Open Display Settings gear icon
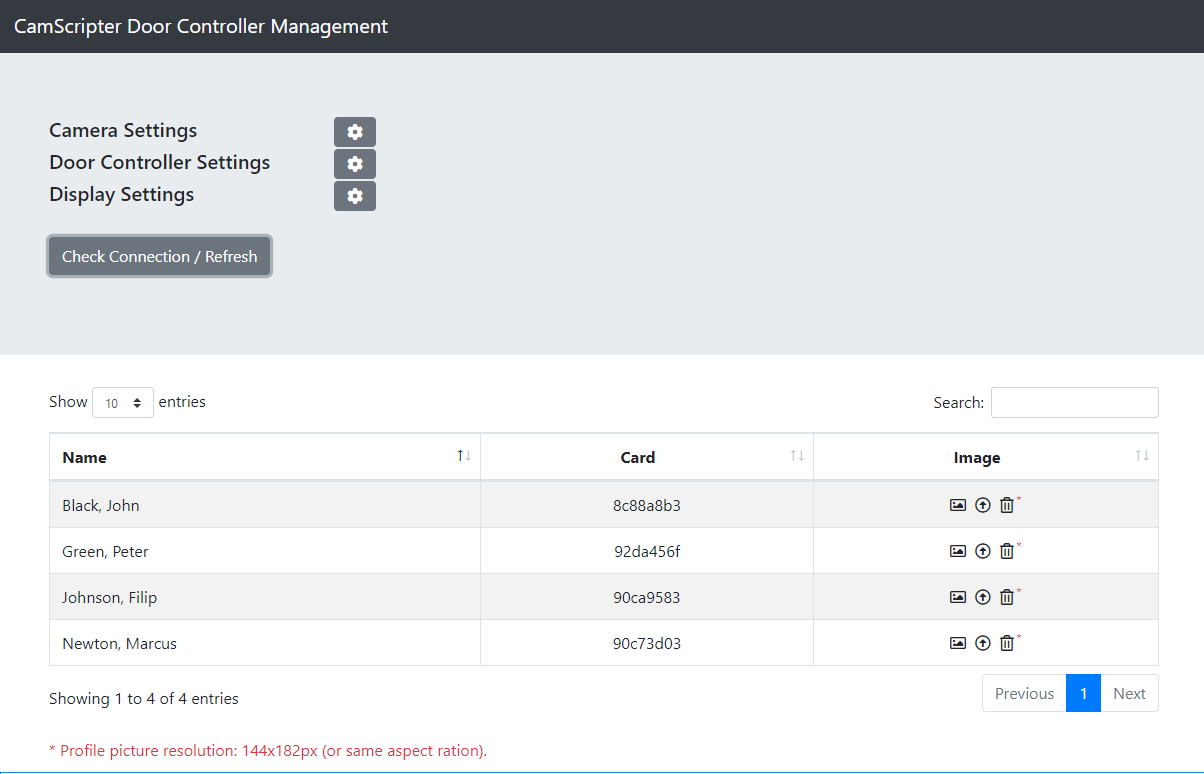This screenshot has height=774, width=1204. point(354,196)
